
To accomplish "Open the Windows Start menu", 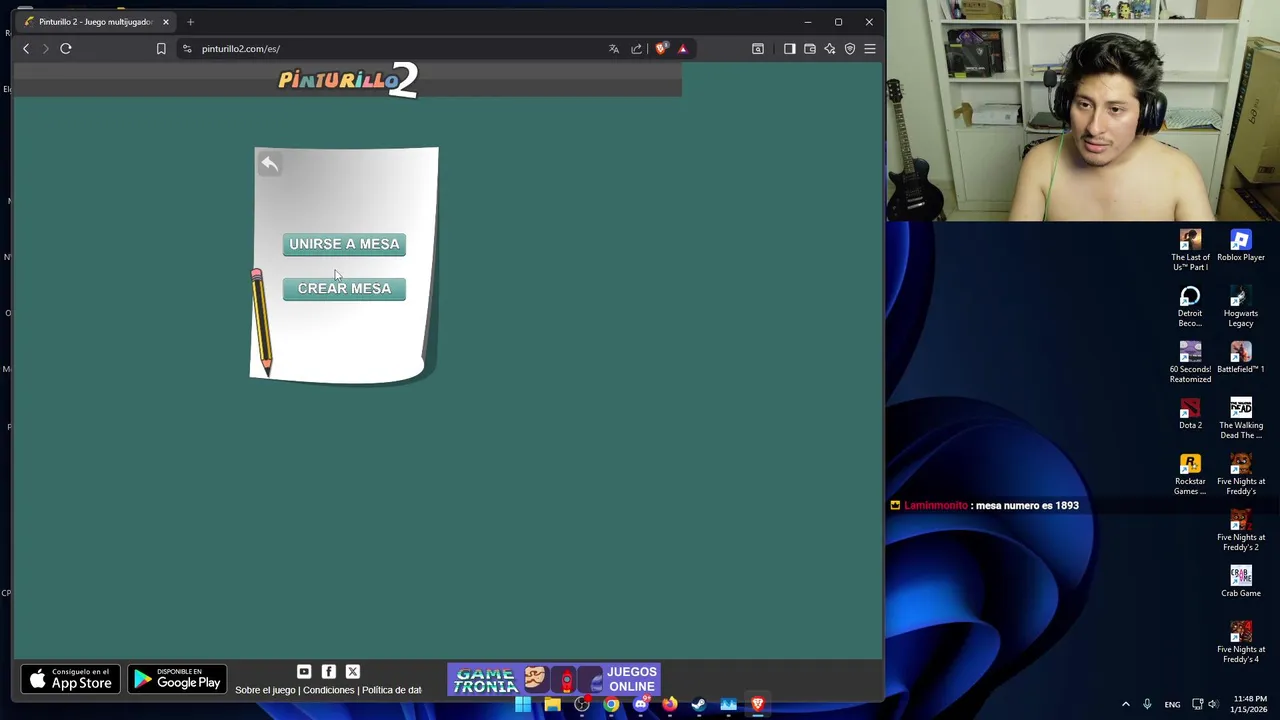I will (523, 705).
